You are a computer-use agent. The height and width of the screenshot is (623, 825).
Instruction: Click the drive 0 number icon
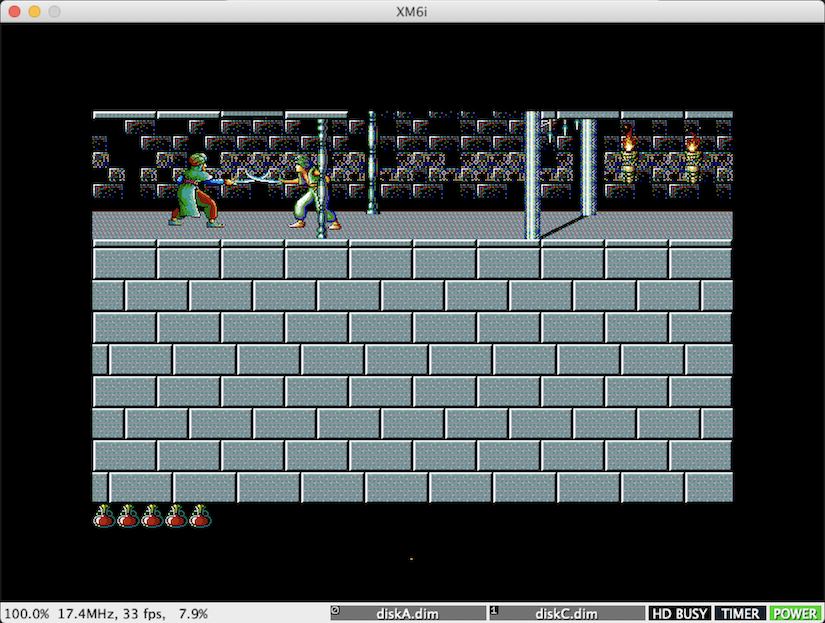pos(335,611)
